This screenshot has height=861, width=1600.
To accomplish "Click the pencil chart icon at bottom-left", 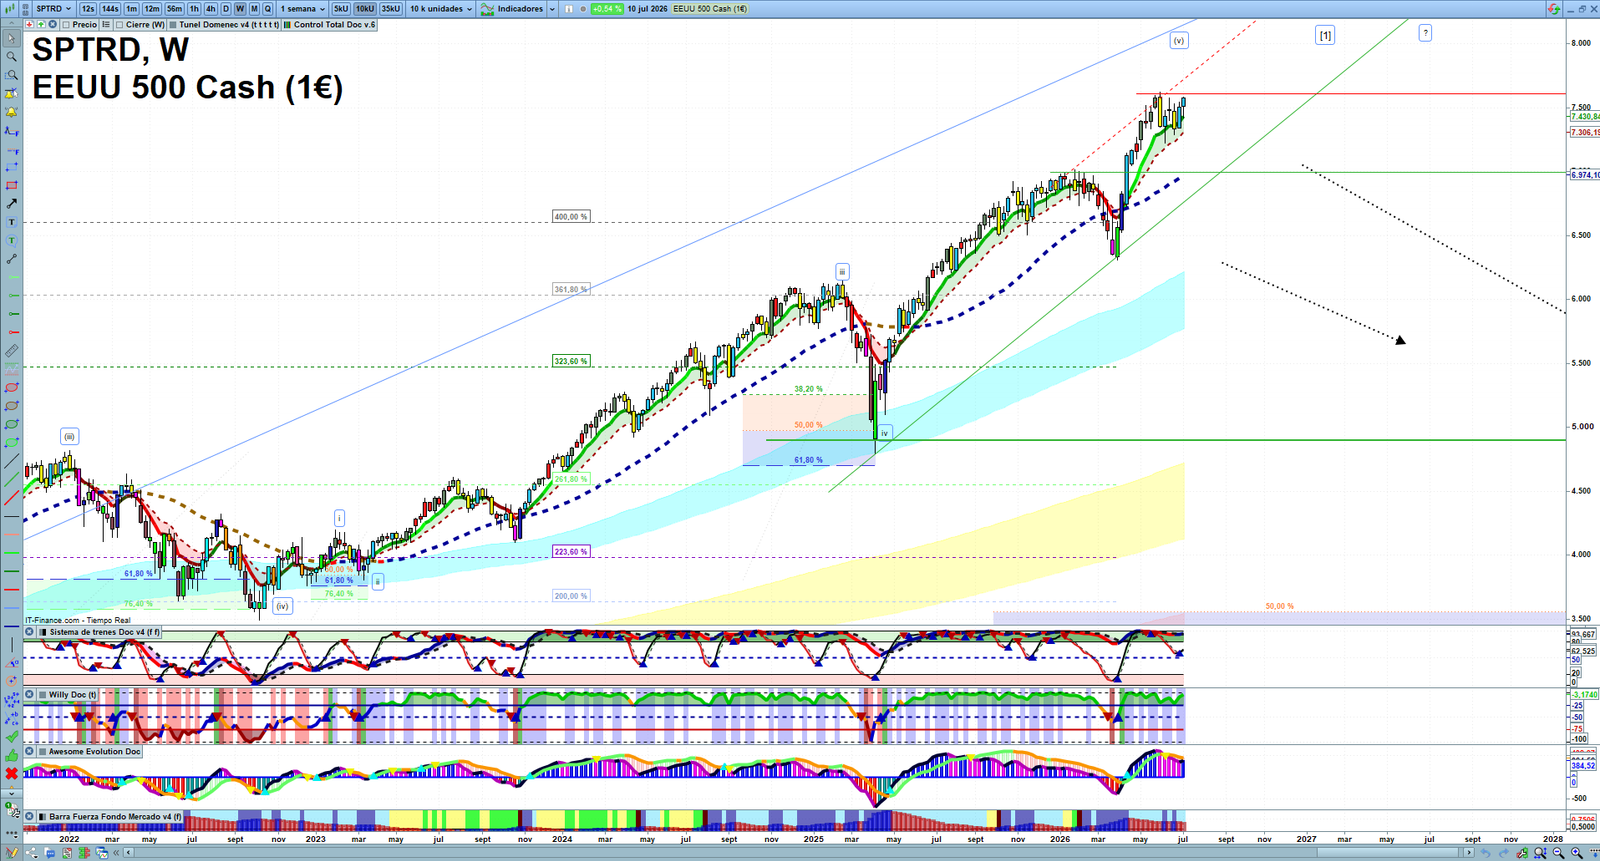I will coord(11,853).
